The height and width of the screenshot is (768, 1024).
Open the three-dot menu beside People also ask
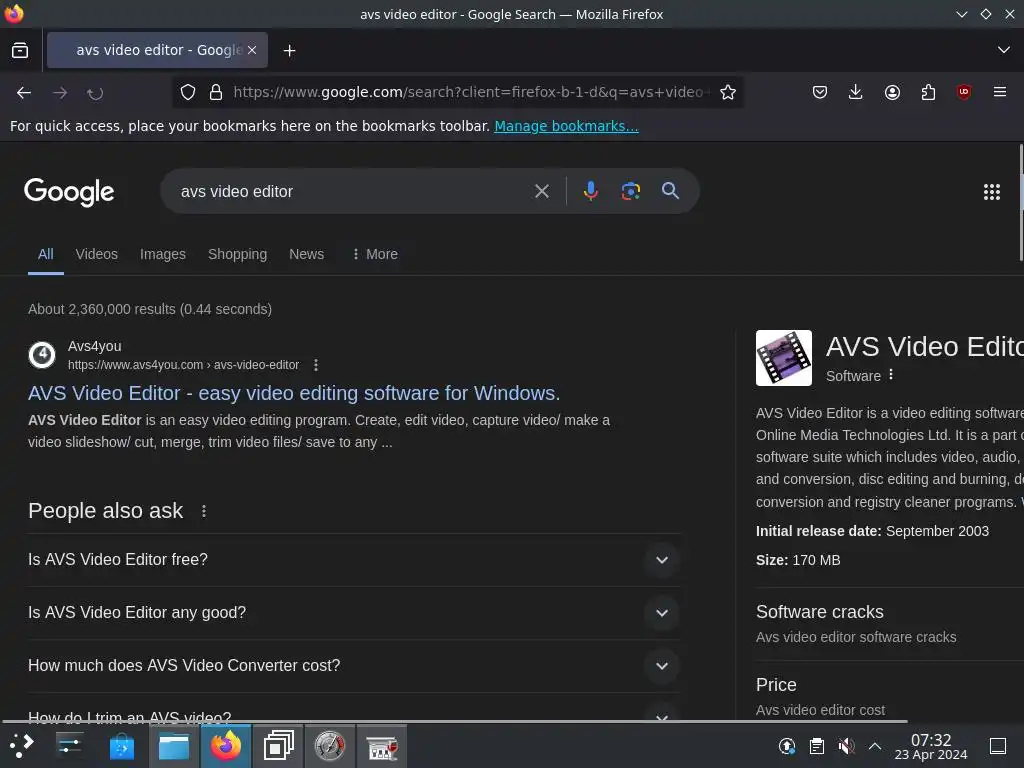204,511
